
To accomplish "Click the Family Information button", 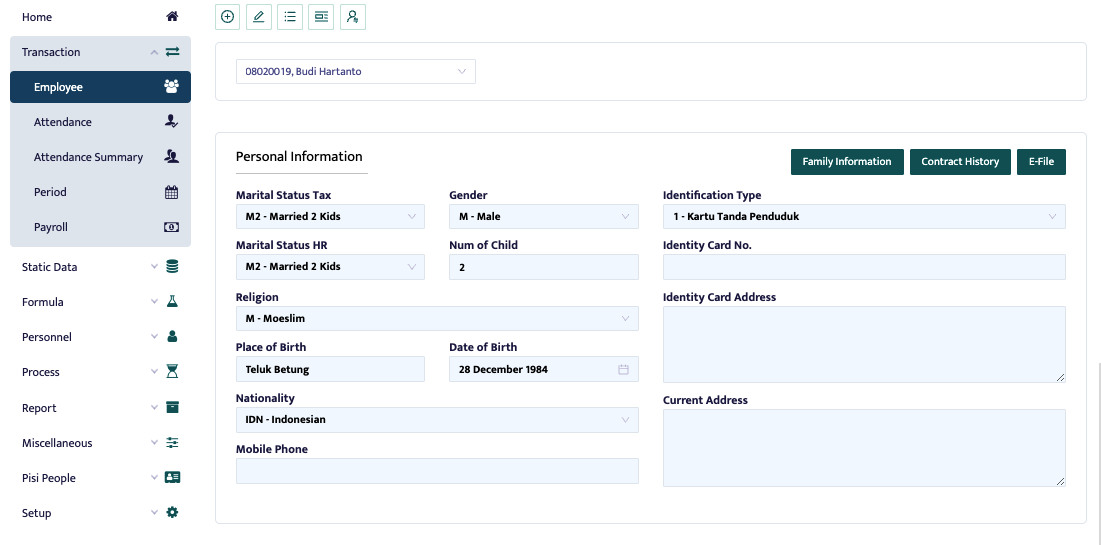I will pos(846,162).
